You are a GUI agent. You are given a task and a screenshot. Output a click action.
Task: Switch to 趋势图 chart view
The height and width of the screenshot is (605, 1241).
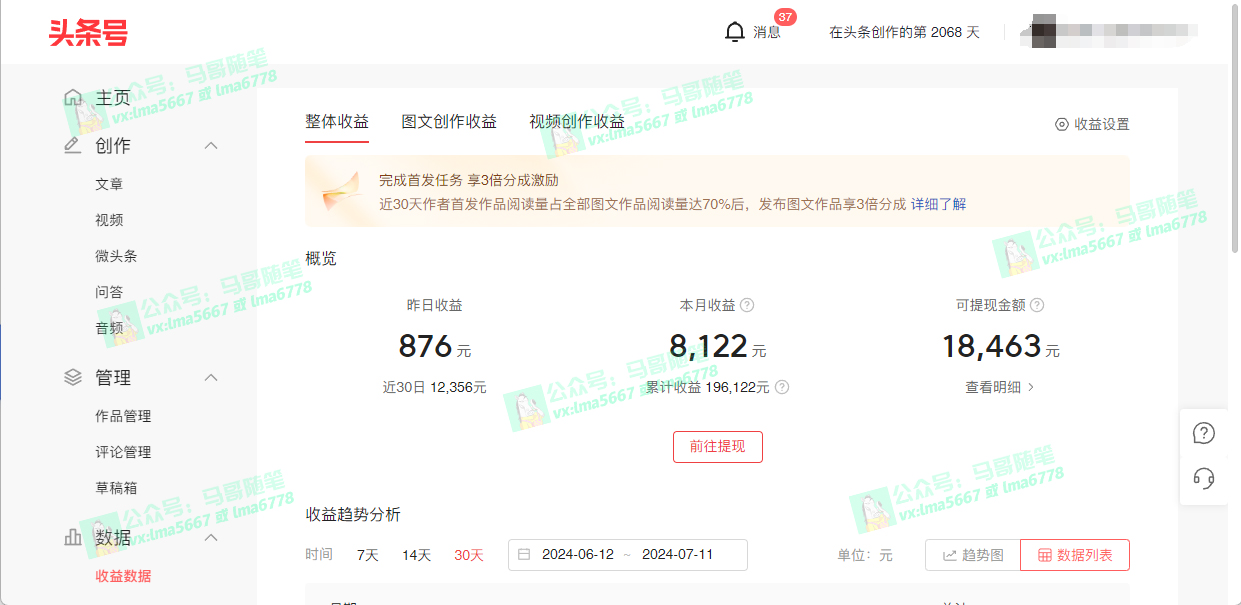click(x=971, y=554)
